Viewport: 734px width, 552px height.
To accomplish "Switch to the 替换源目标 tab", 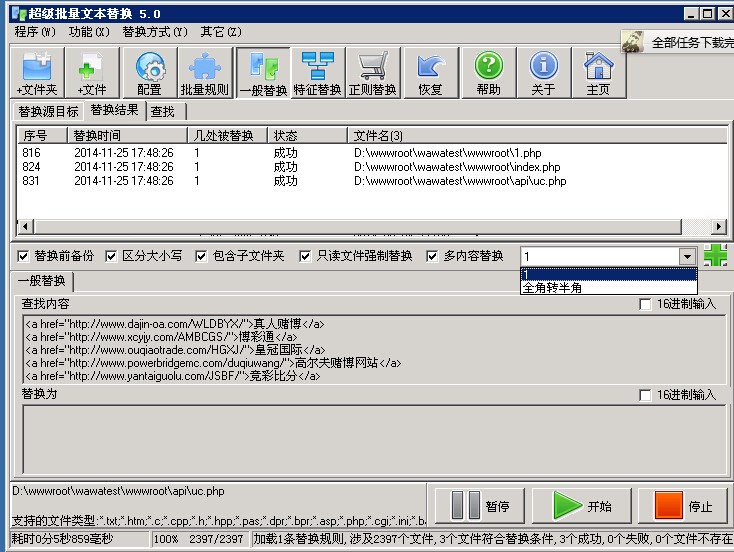I will tap(48, 112).
